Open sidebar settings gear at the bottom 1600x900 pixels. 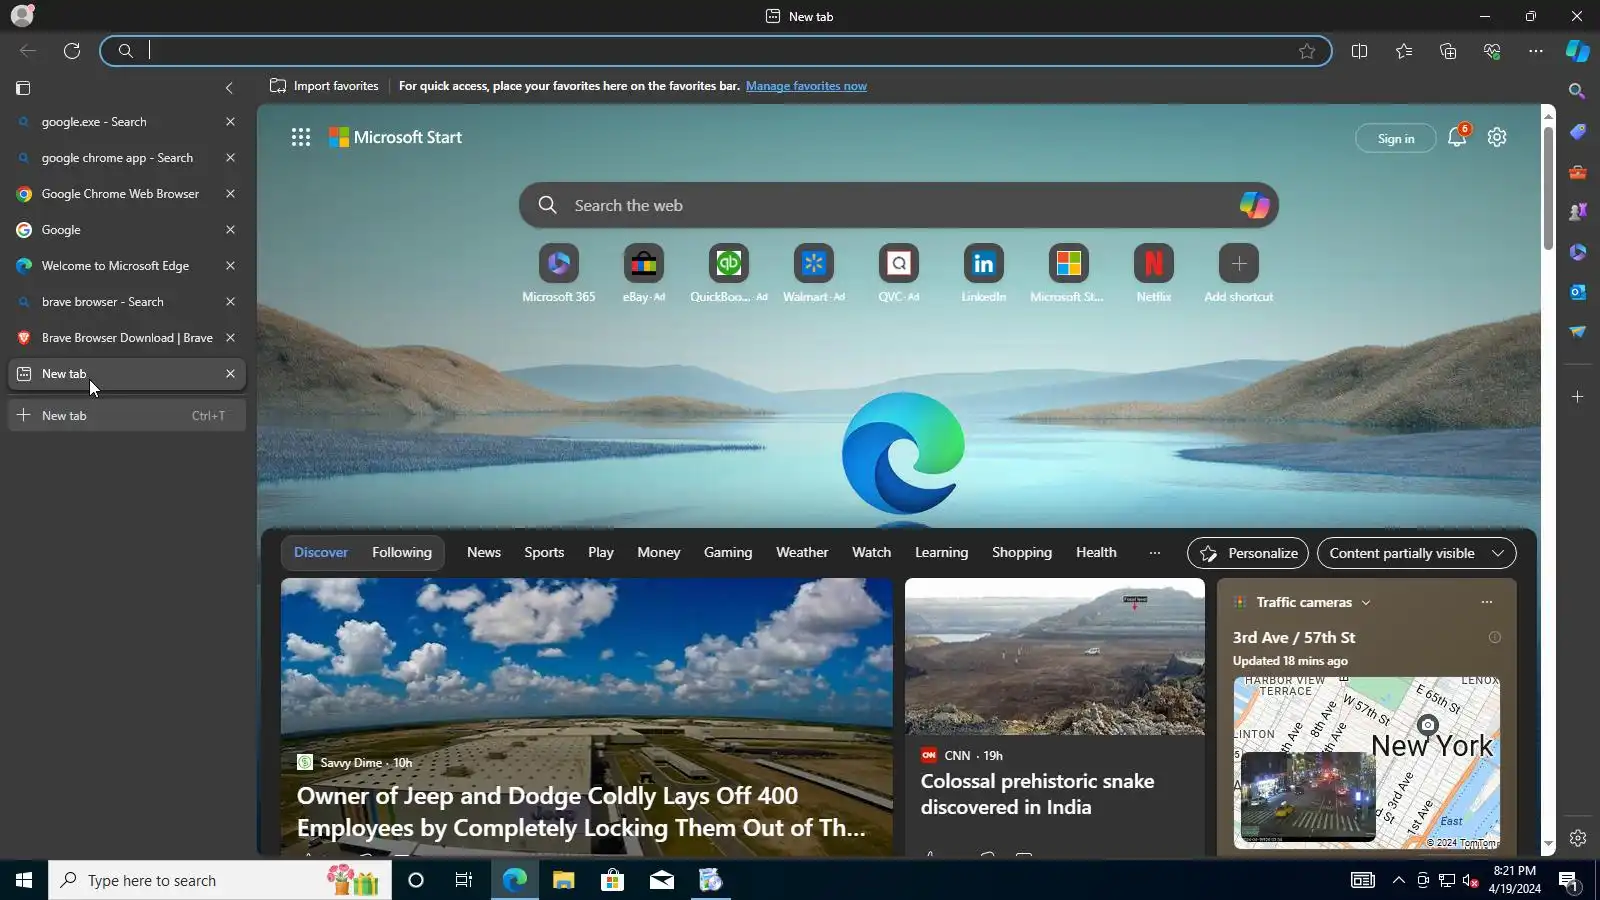coord(1577,838)
